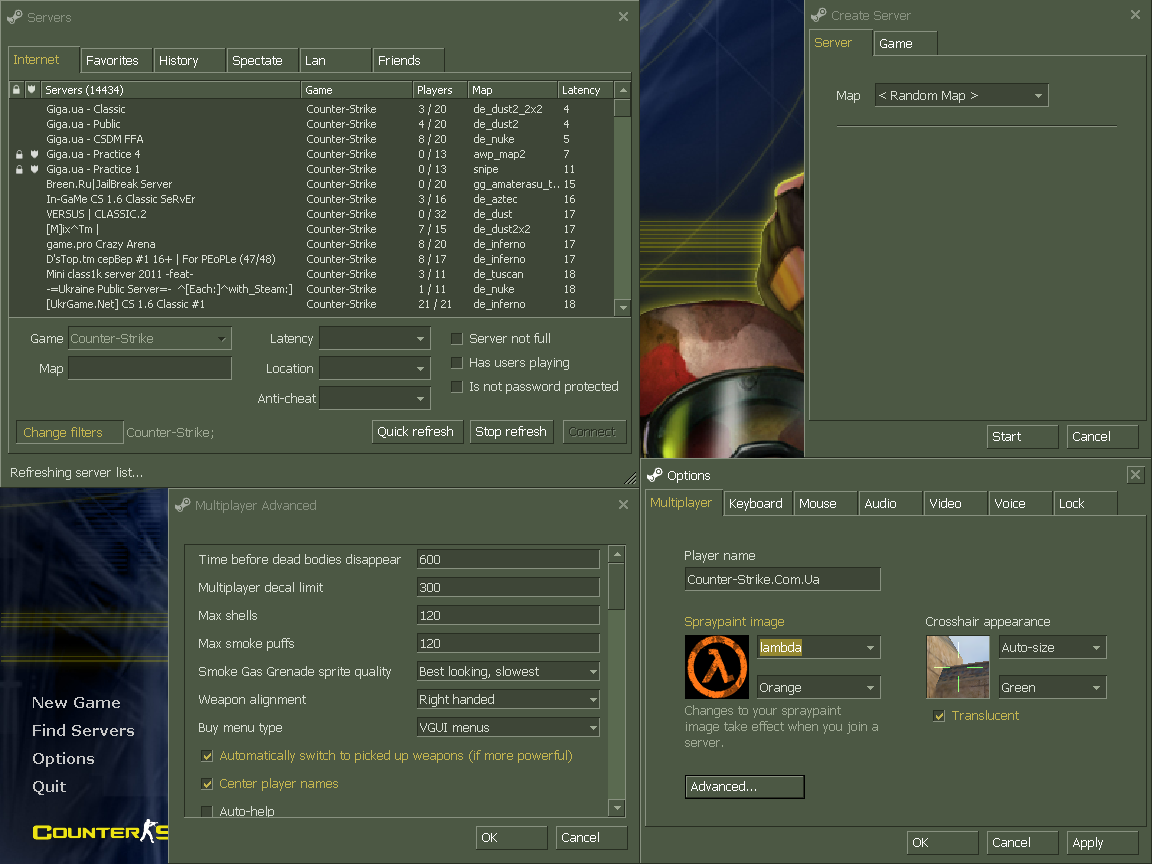The image size is (1152, 864).
Task: Open the Game filter dropdown in Servers
Action: (x=150, y=339)
